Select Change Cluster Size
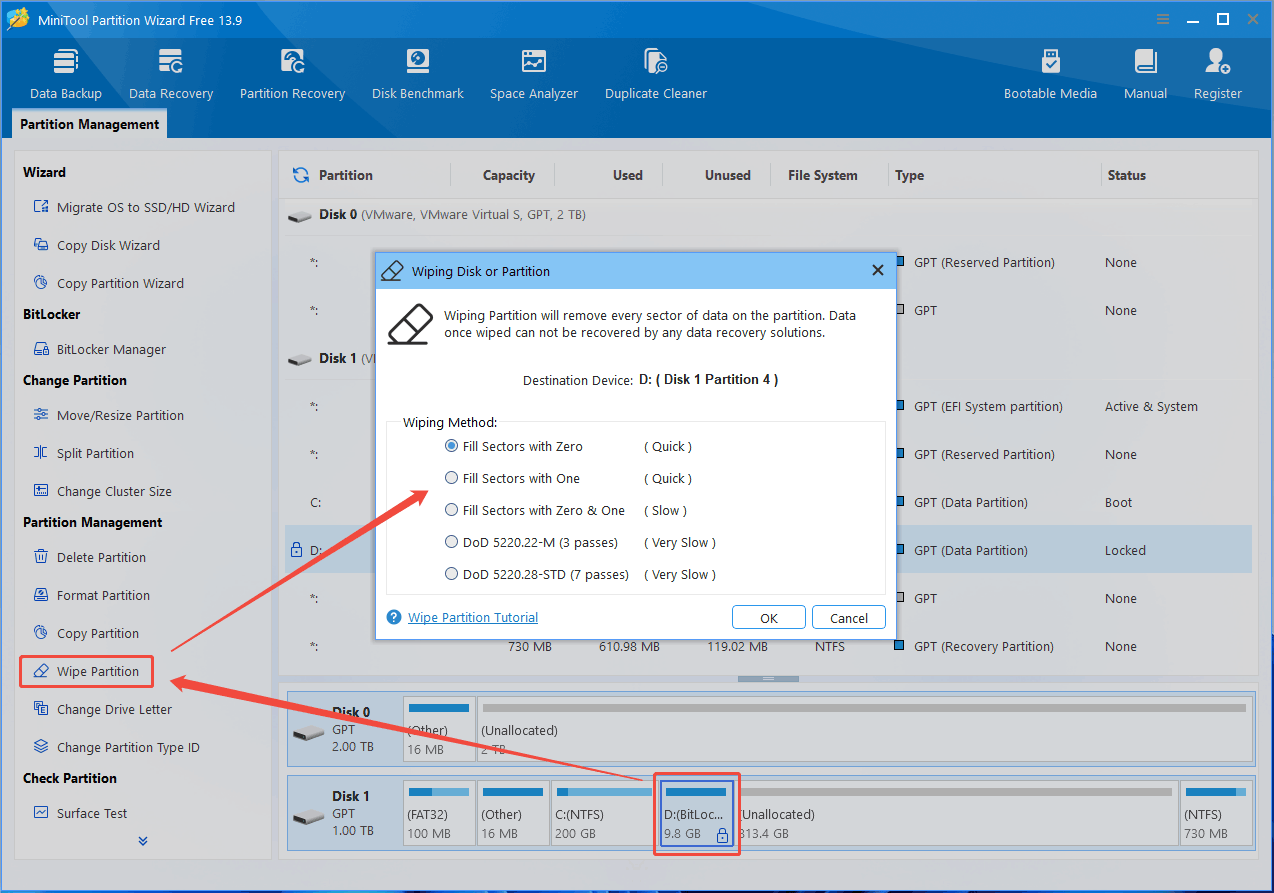The height and width of the screenshot is (893, 1274). (x=102, y=491)
